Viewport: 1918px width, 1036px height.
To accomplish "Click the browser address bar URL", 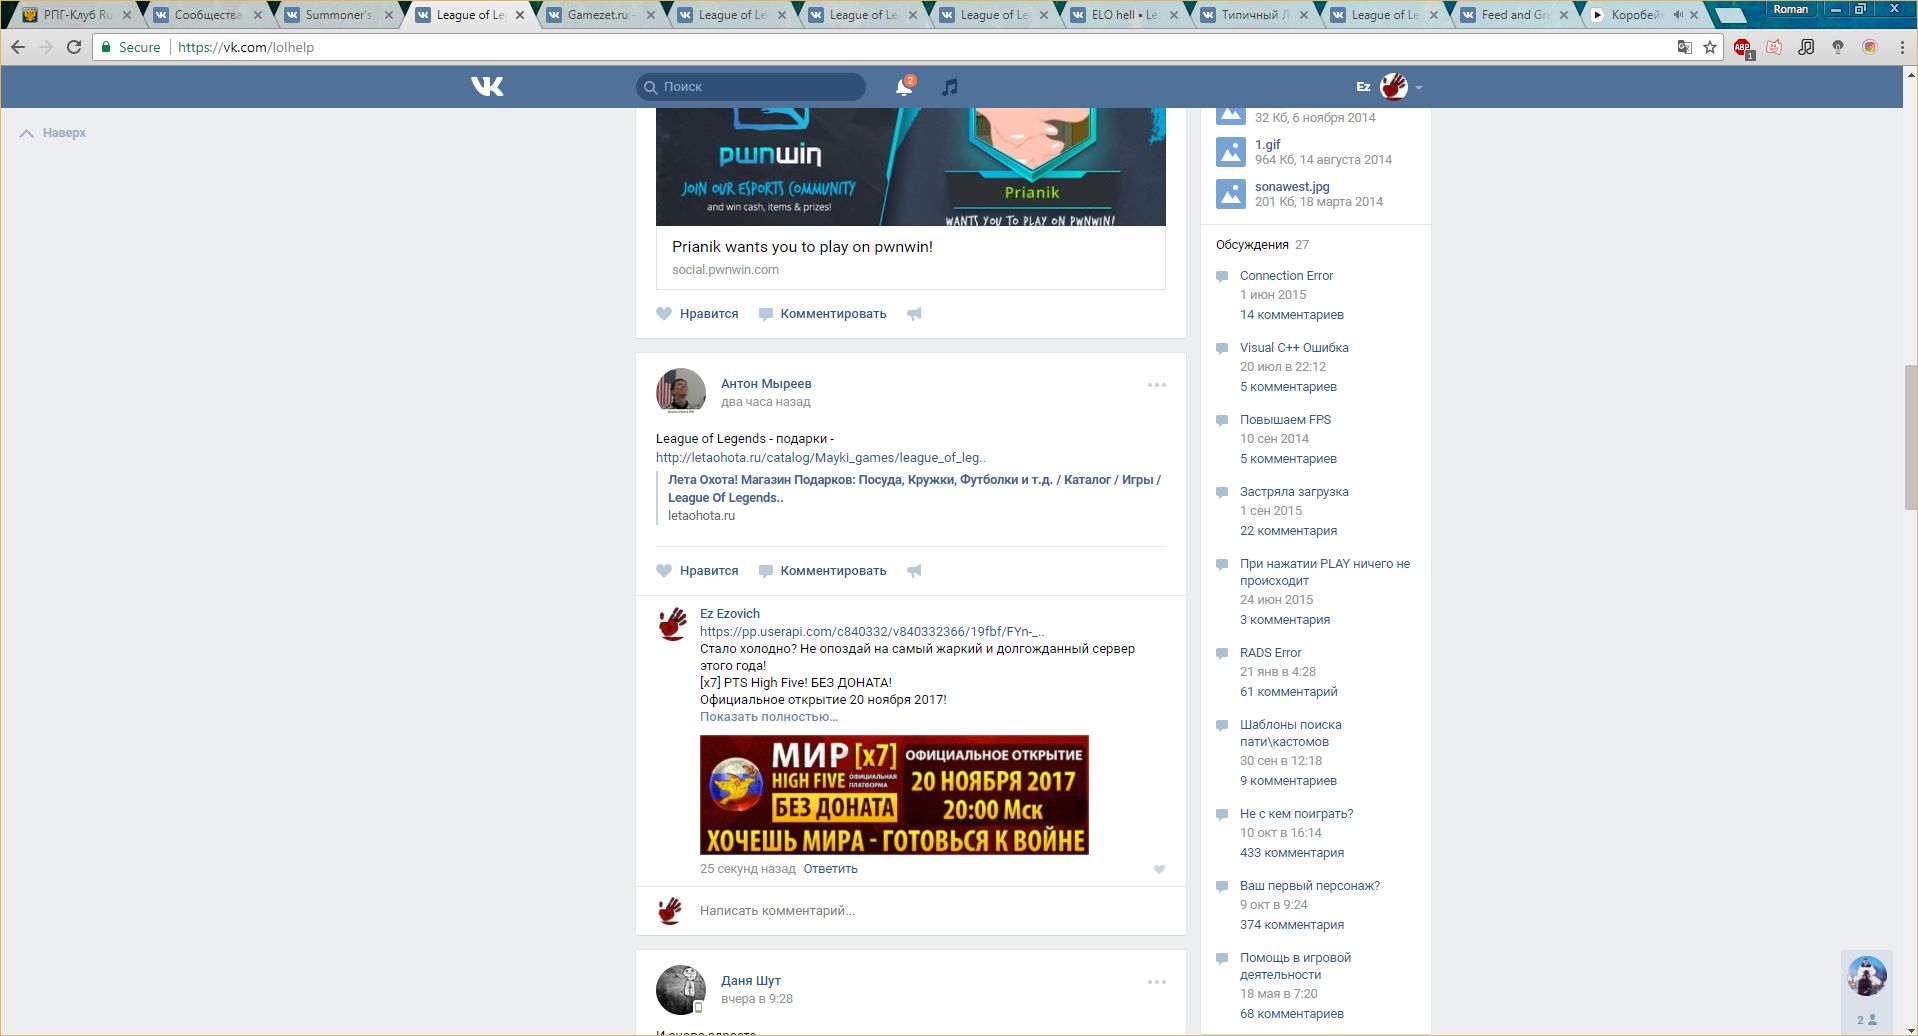I will [x=246, y=47].
